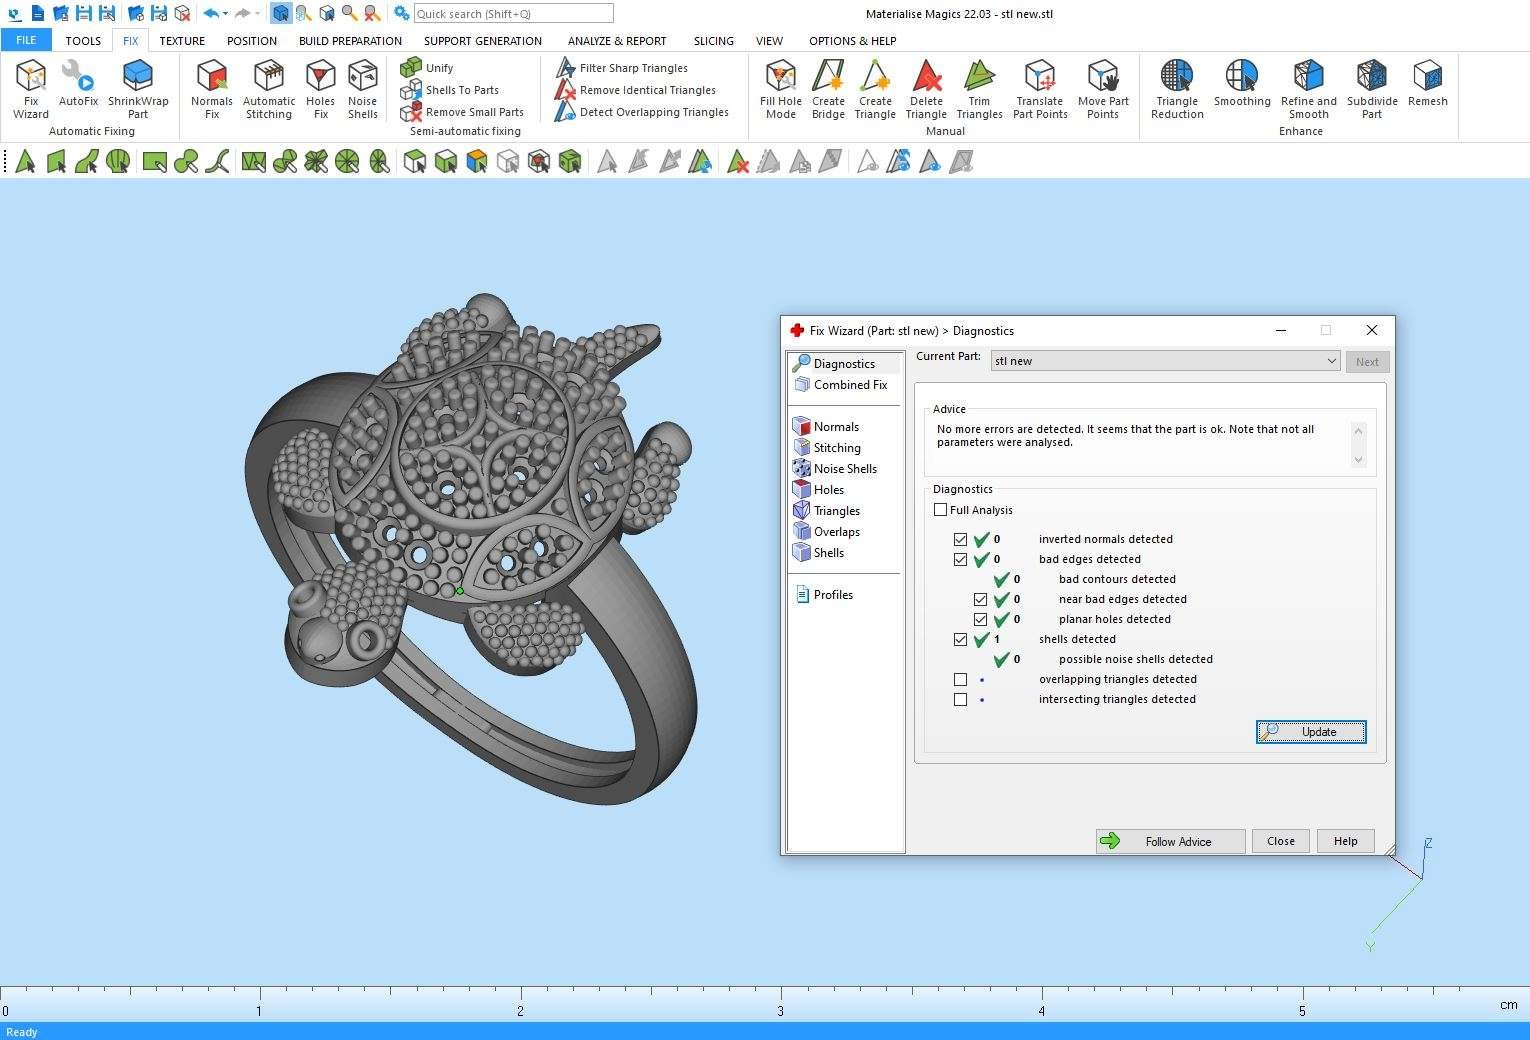
Task: Open the Fix Wizard tool
Action: [31, 87]
